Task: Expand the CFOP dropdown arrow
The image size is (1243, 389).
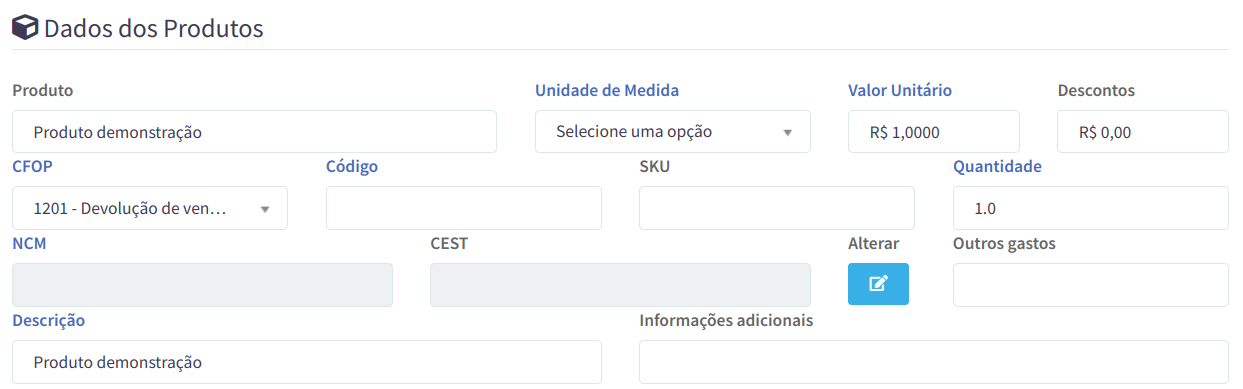Action: (265, 209)
